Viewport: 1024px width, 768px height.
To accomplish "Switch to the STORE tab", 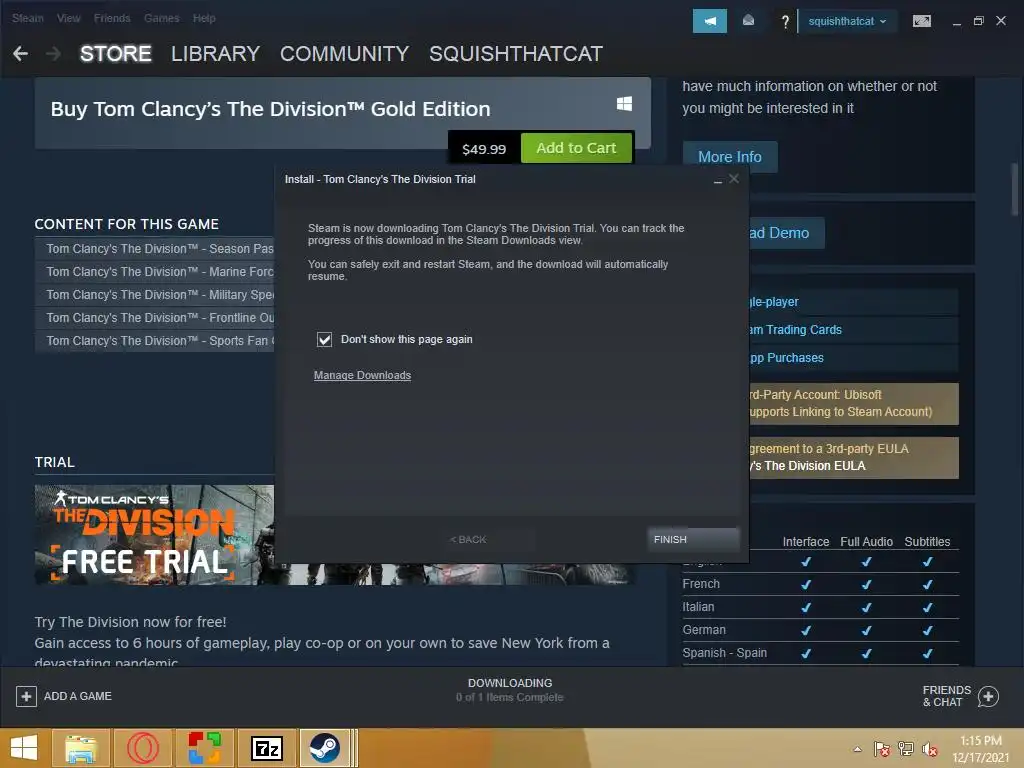I will click(116, 54).
